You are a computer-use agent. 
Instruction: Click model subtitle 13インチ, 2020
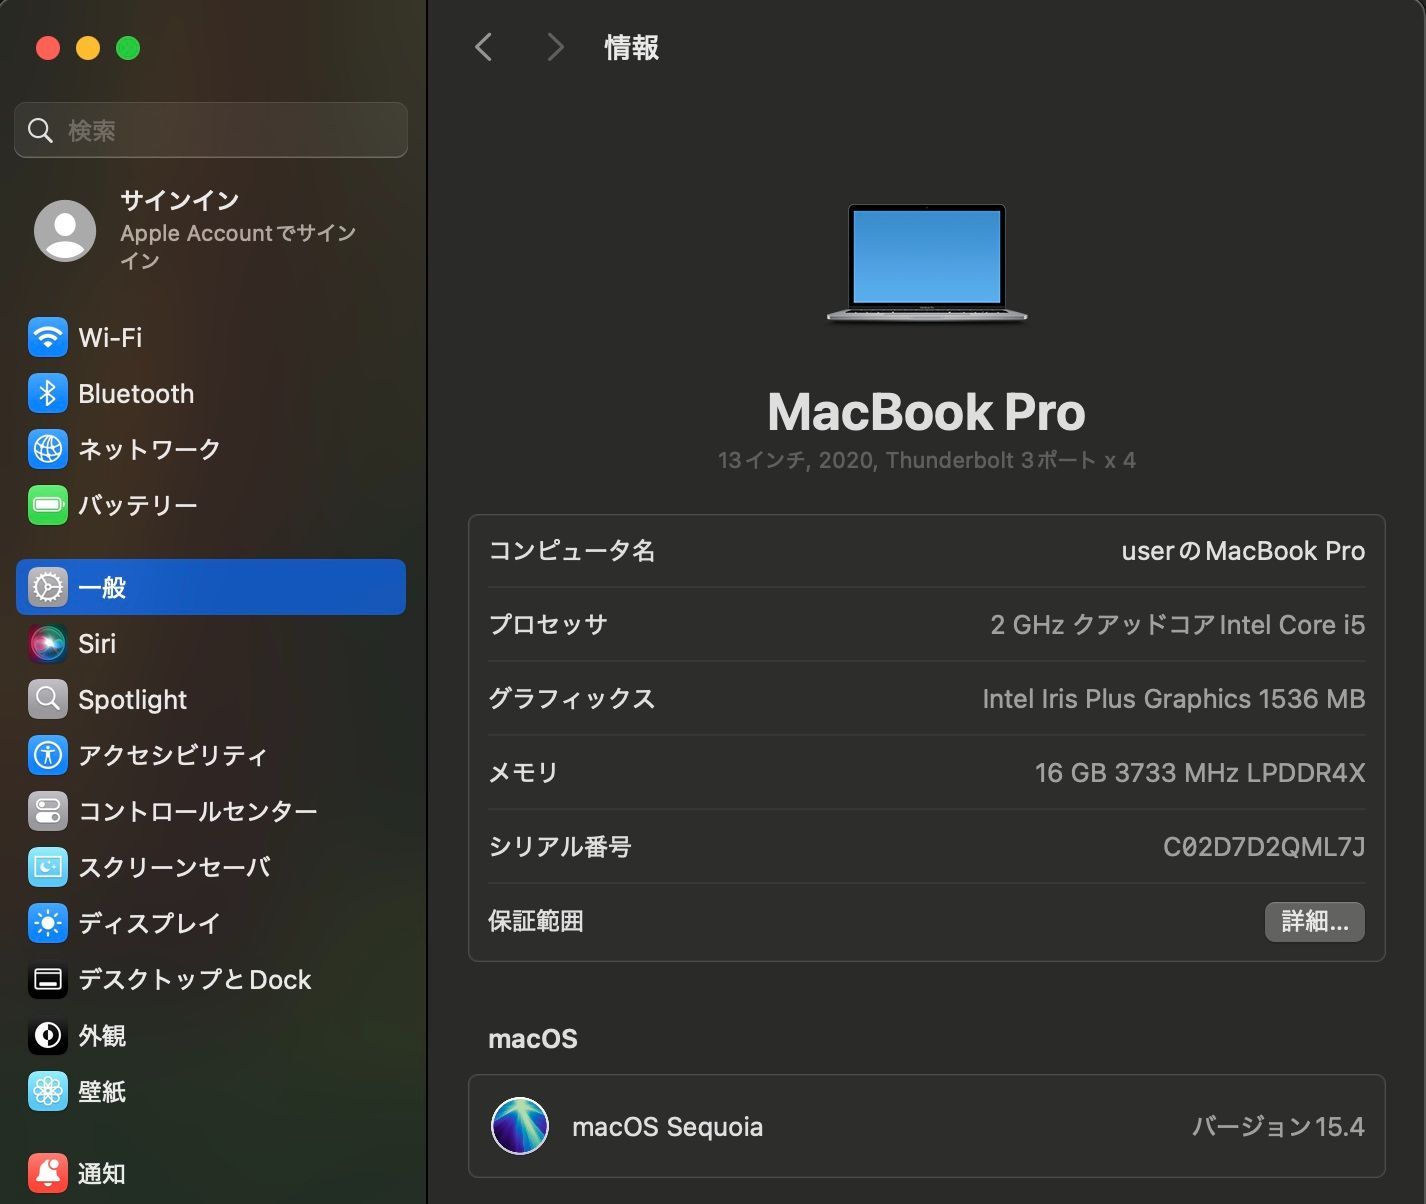[x=926, y=461]
